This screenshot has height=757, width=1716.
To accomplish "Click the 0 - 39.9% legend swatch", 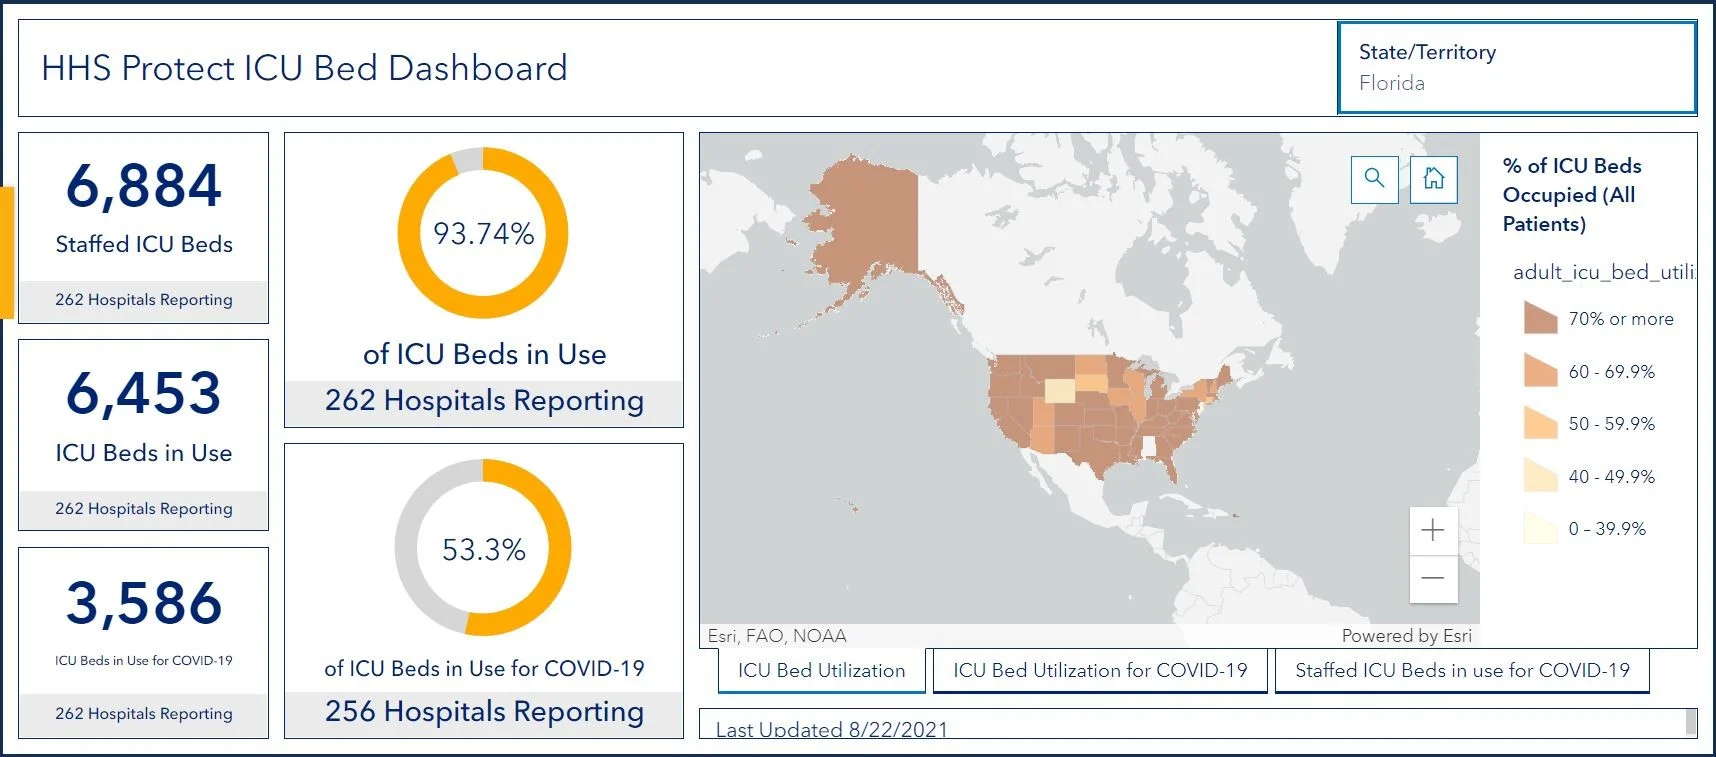I will (1540, 528).
